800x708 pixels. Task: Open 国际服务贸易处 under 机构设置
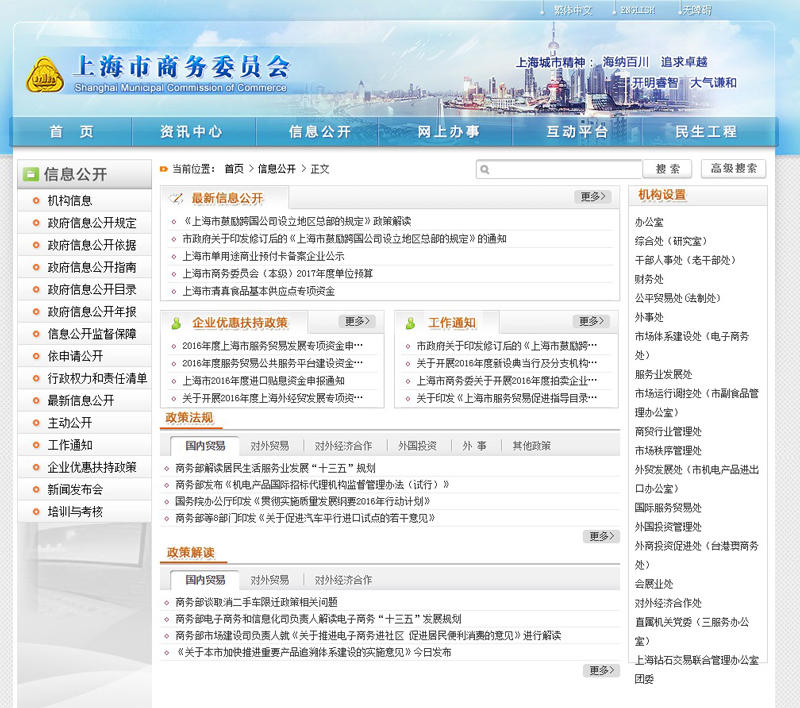(668, 508)
